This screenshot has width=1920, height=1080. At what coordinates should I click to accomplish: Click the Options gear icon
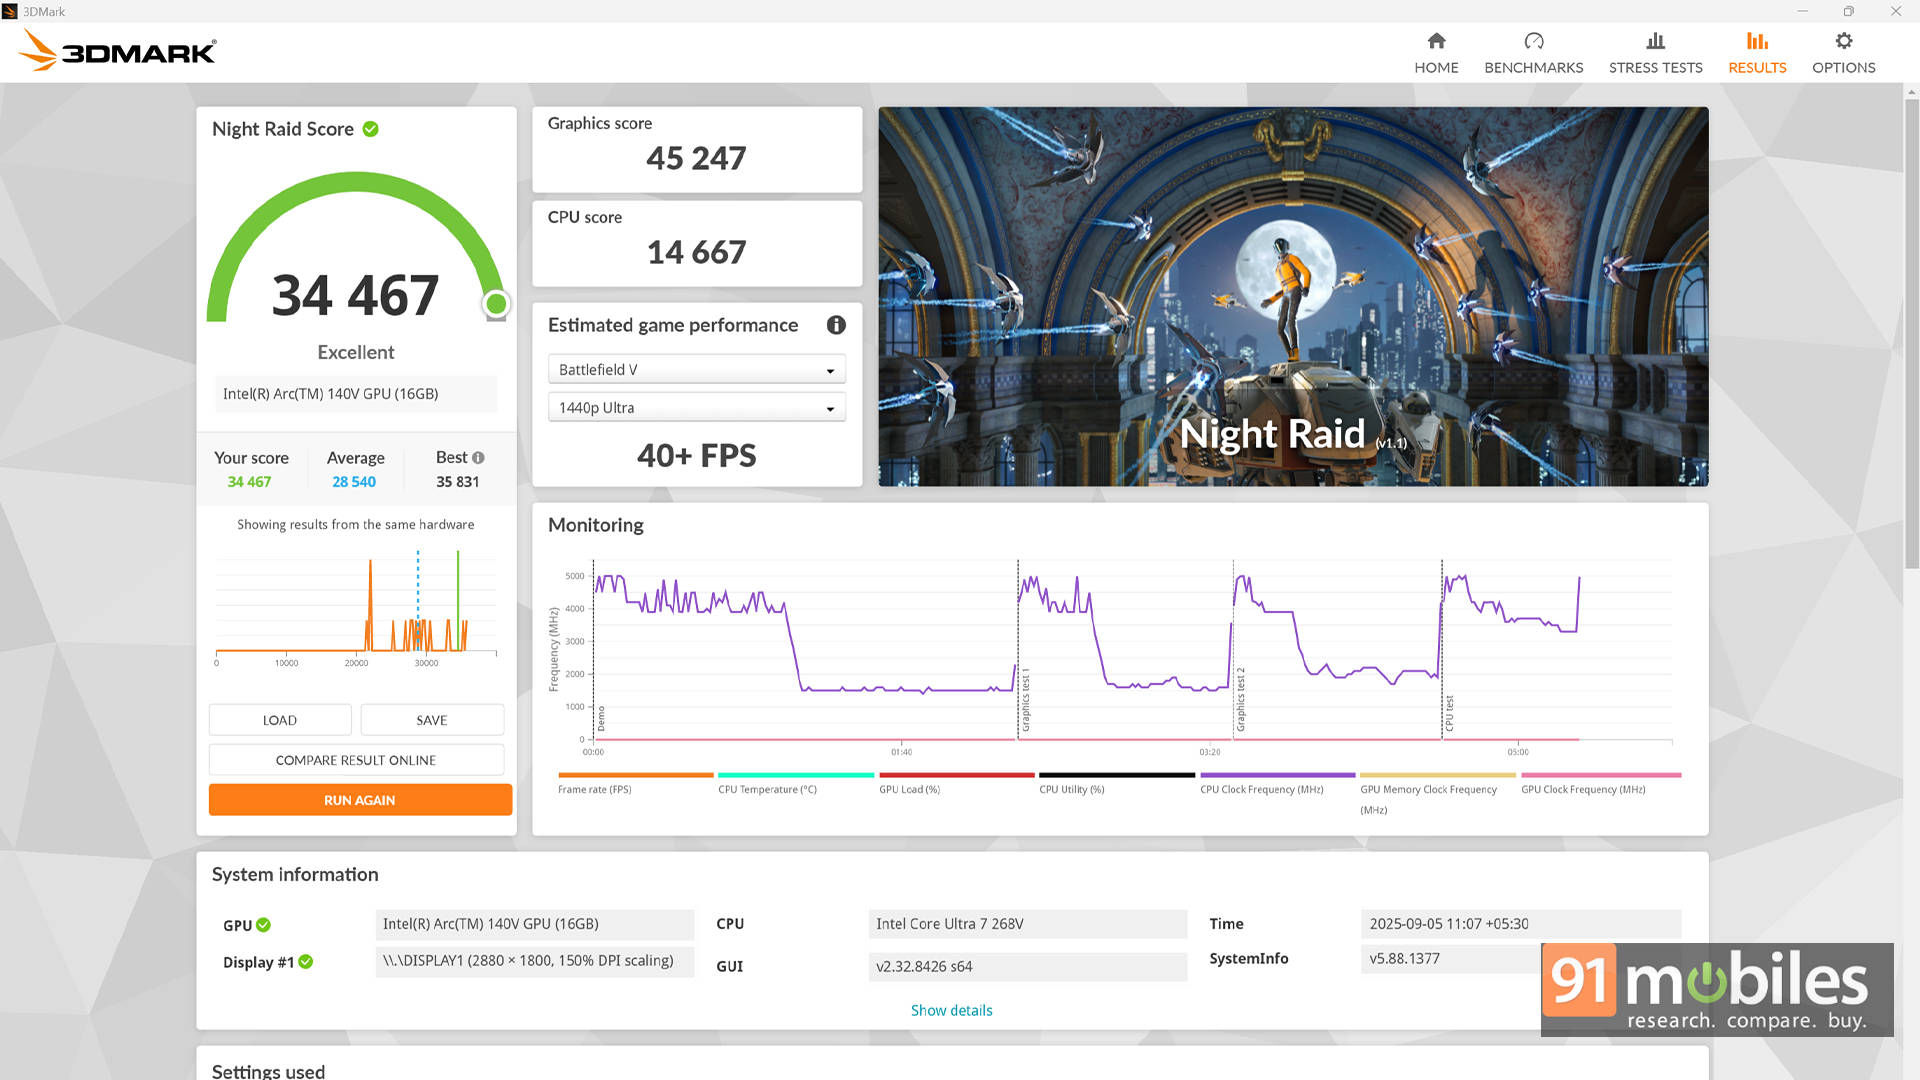1843,41
